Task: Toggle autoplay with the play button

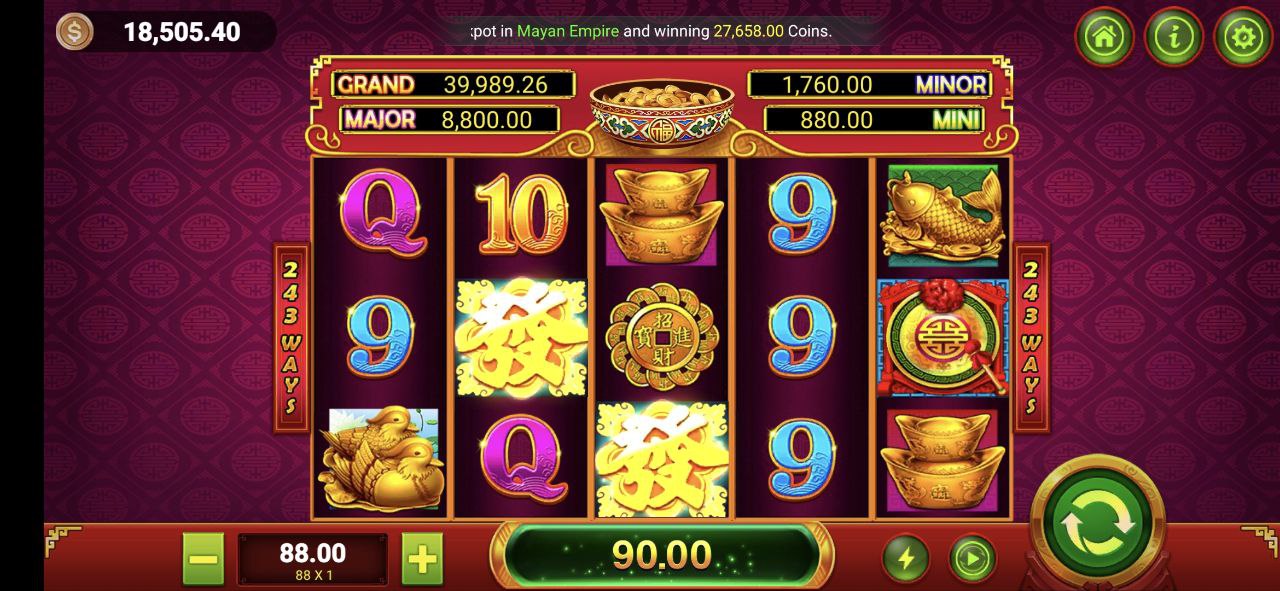Action: pyautogui.click(x=972, y=558)
